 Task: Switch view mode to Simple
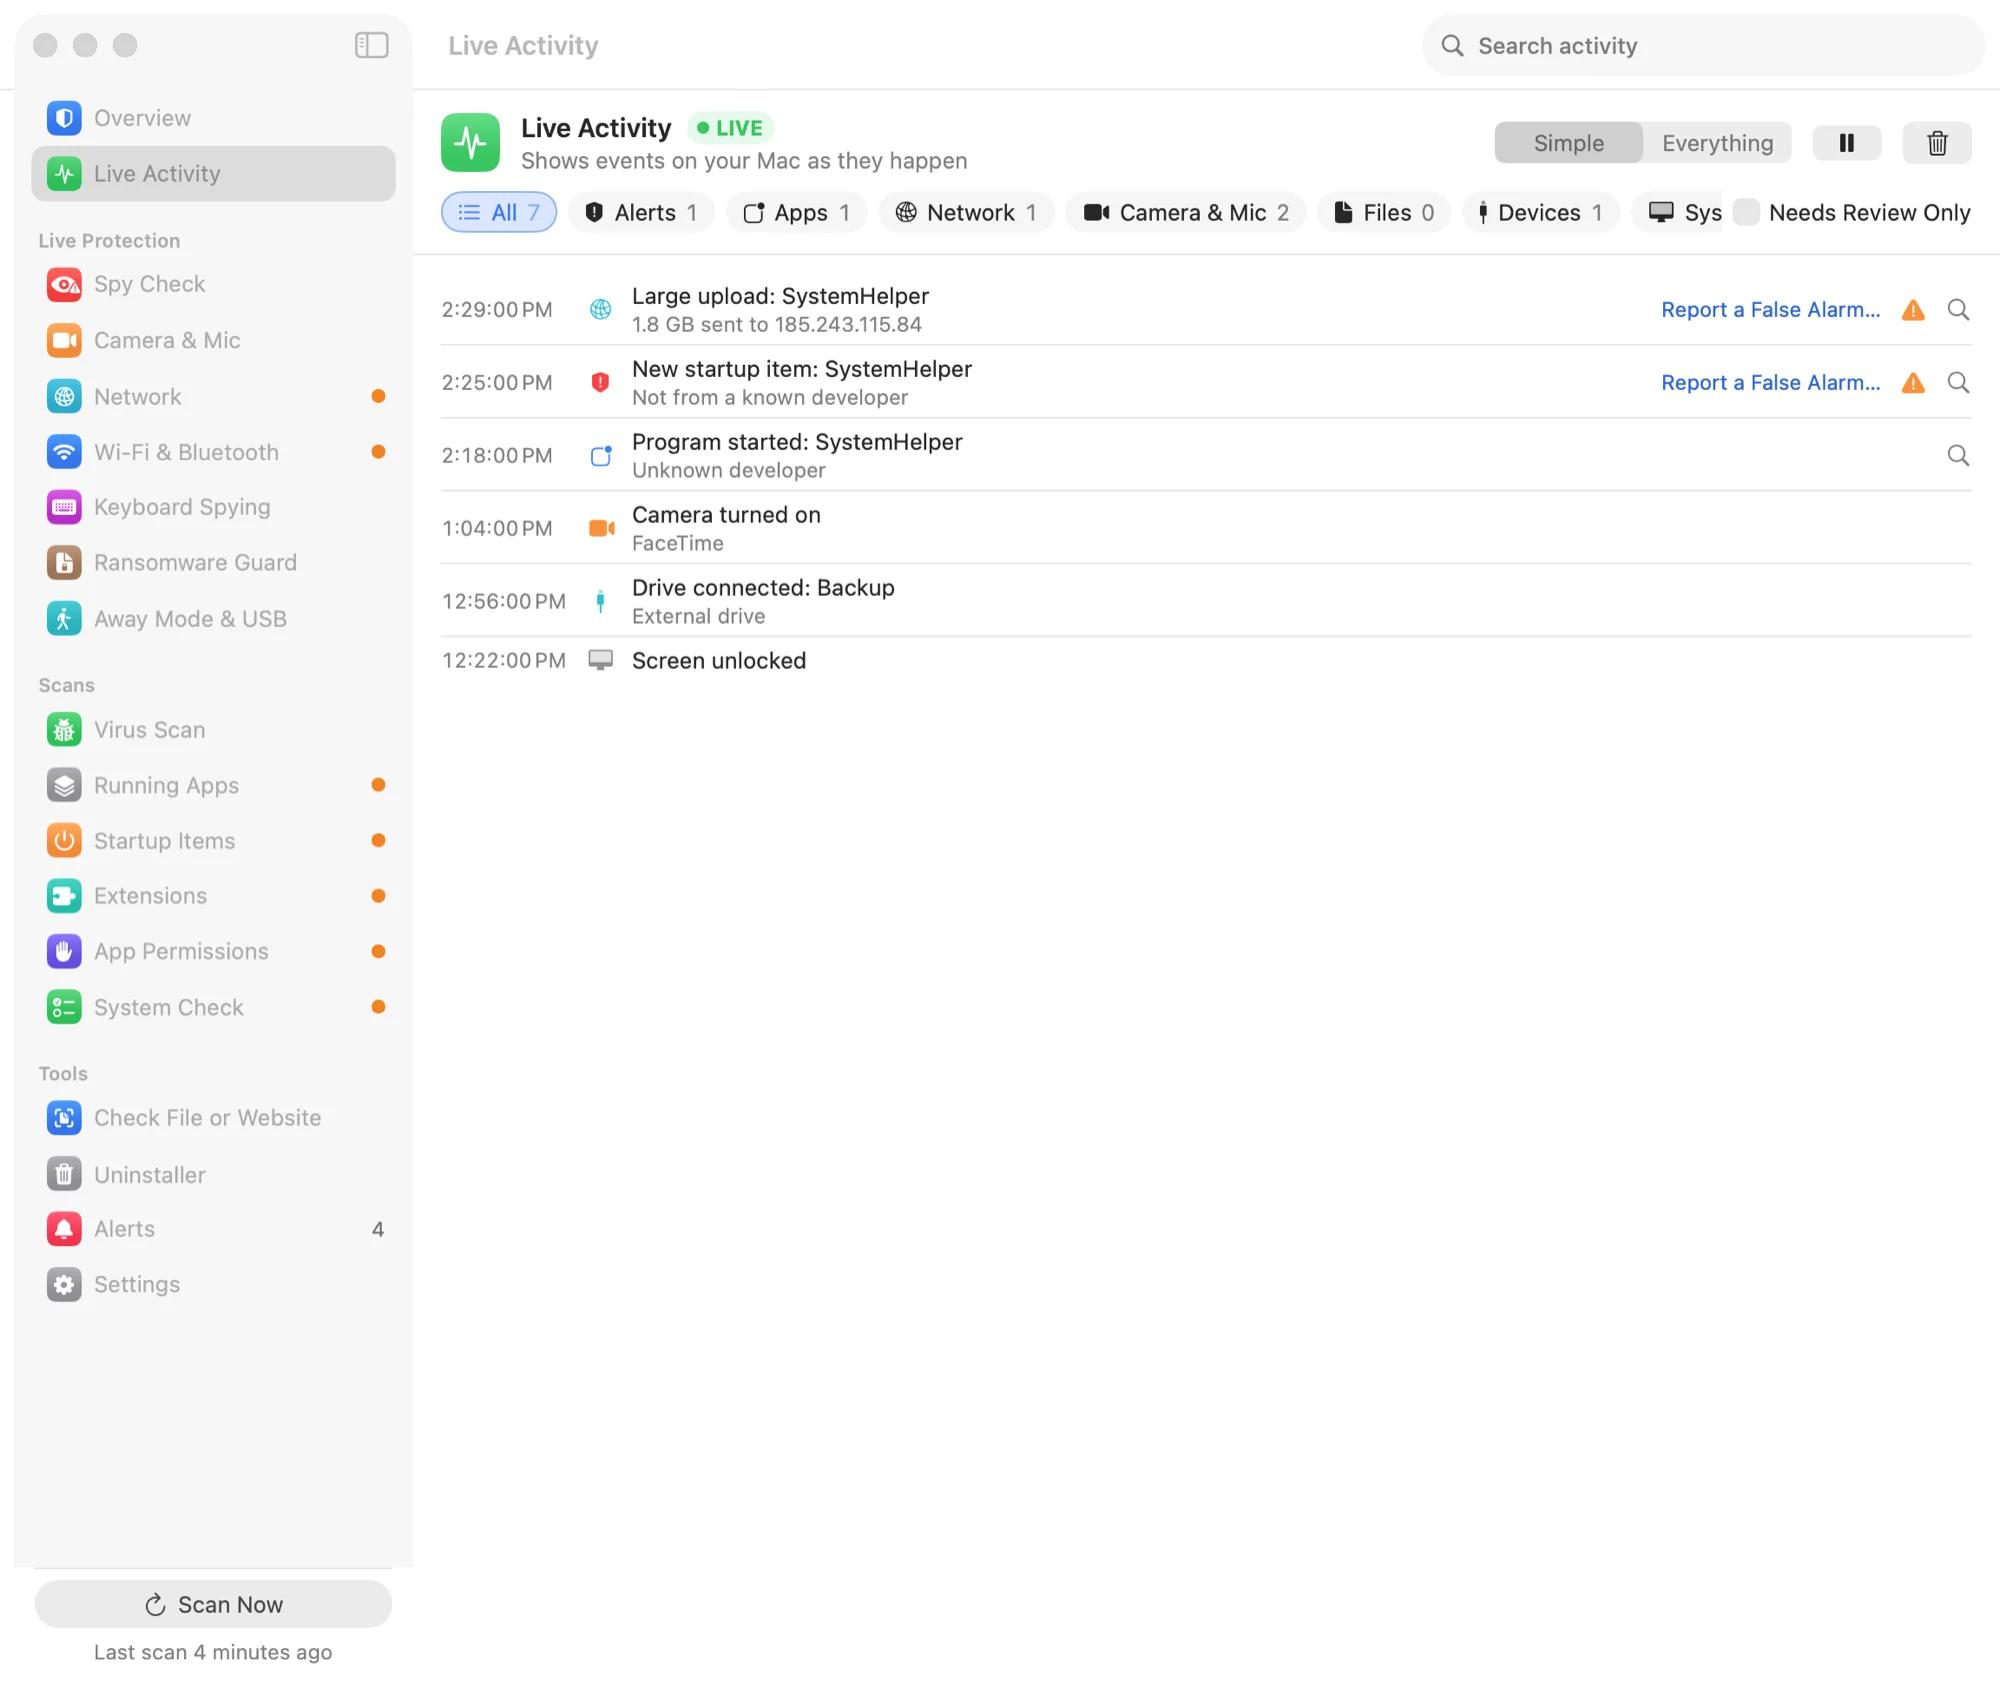tap(1568, 143)
